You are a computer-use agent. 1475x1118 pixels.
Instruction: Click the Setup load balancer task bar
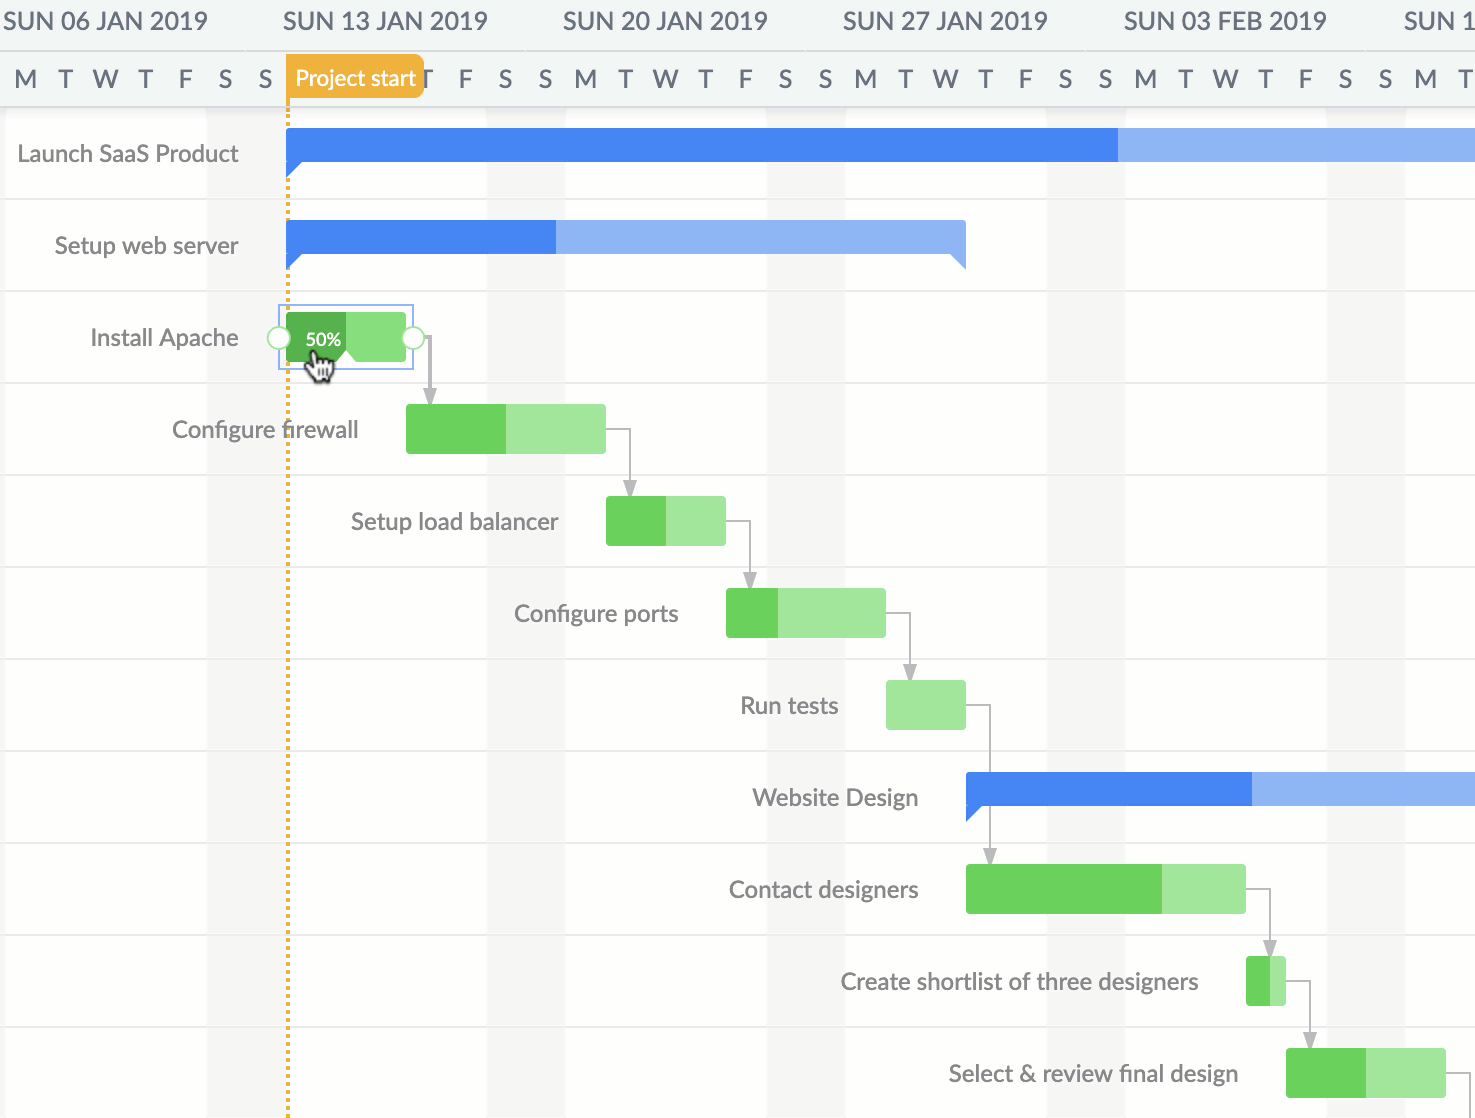(x=665, y=521)
